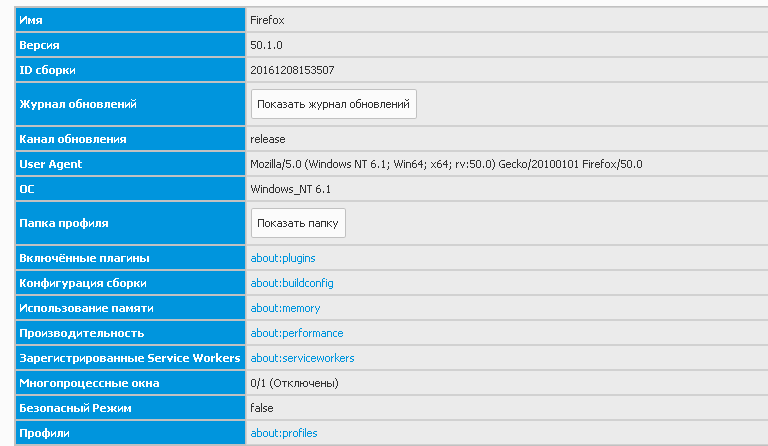Click the "Многопроцессные окна" row label
The height and width of the screenshot is (446, 768).
89,383
